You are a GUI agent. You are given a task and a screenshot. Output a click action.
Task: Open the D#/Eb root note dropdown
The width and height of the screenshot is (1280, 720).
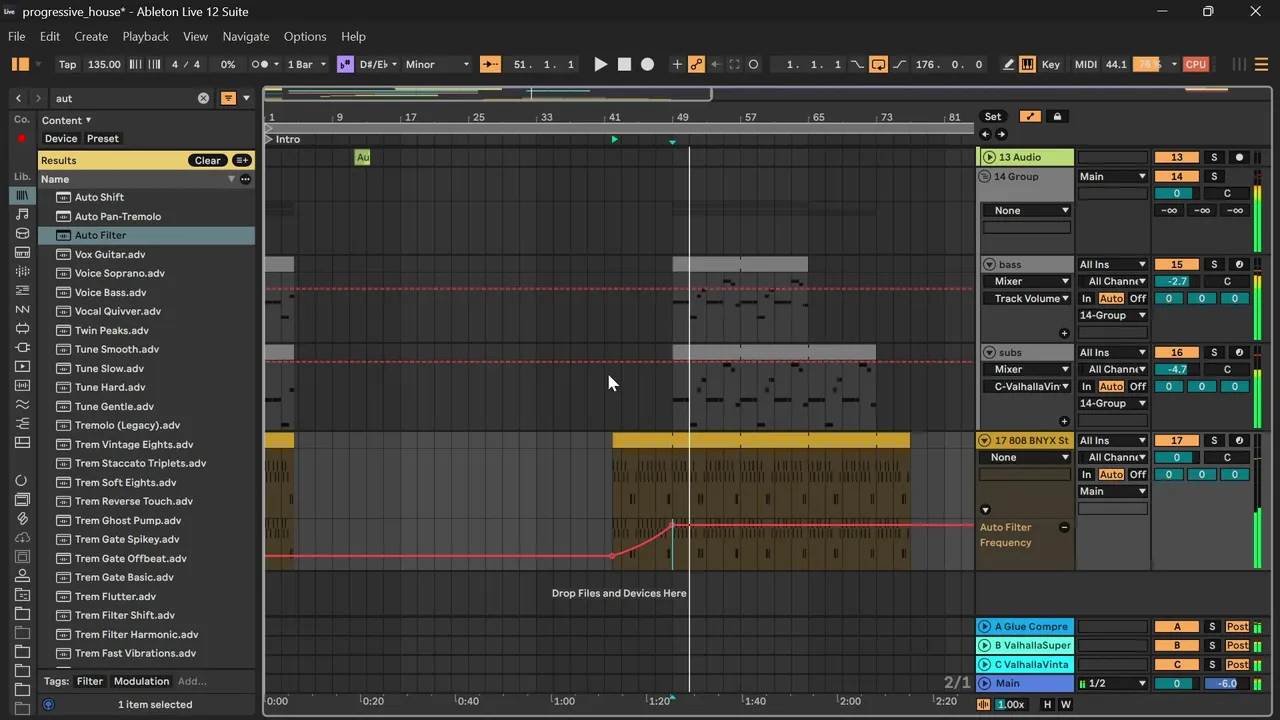click(378, 64)
